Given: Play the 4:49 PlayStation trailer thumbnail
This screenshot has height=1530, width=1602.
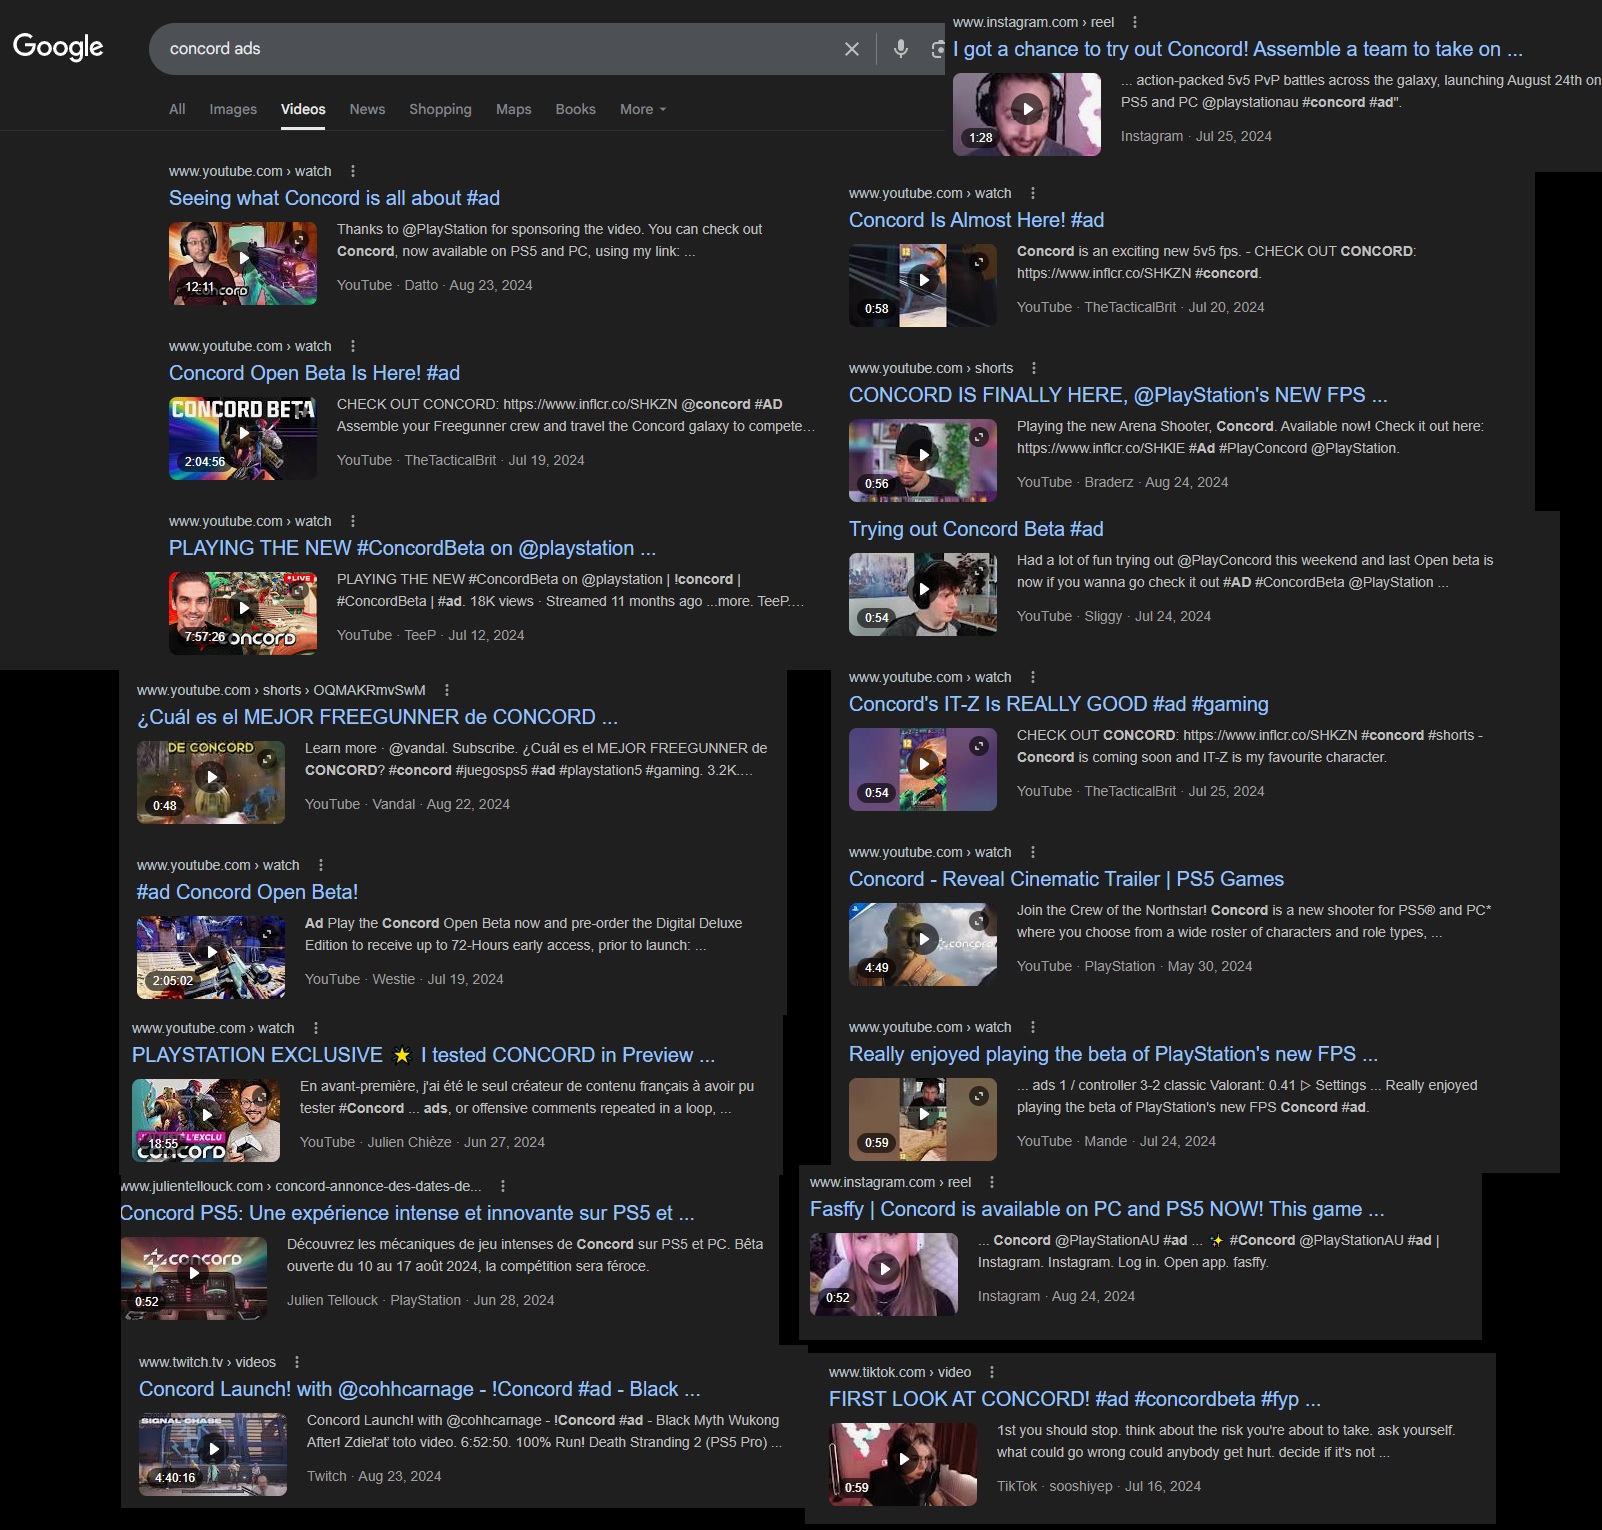Looking at the screenshot, I should [923, 944].
